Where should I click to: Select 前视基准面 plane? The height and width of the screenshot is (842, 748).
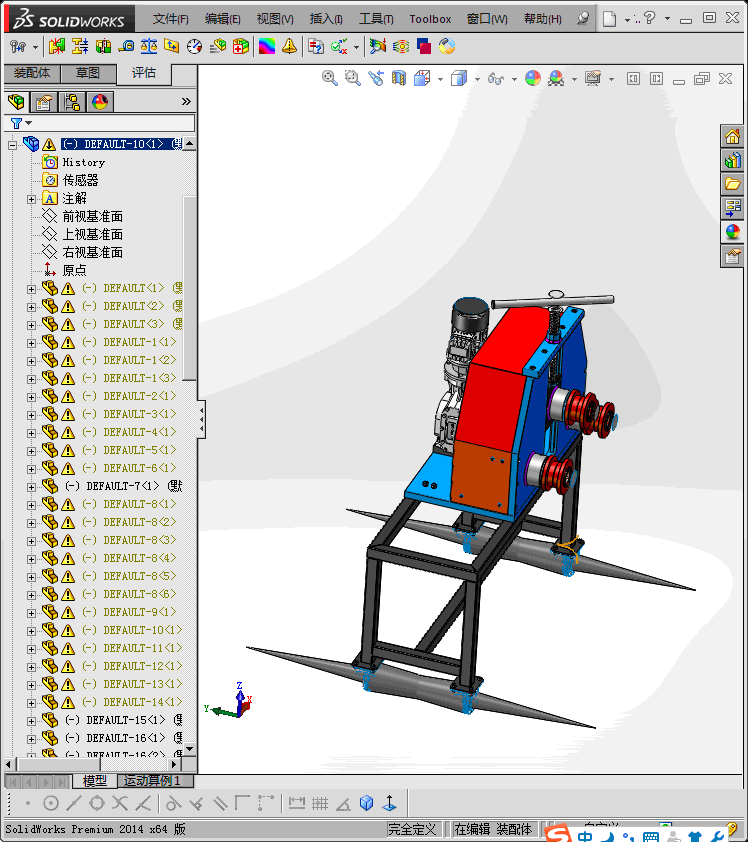click(x=93, y=216)
